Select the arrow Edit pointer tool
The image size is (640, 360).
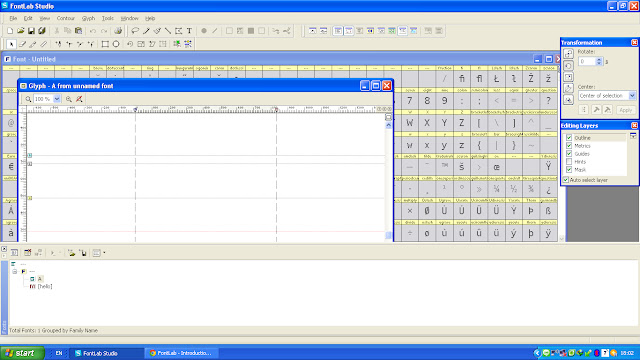point(11,44)
